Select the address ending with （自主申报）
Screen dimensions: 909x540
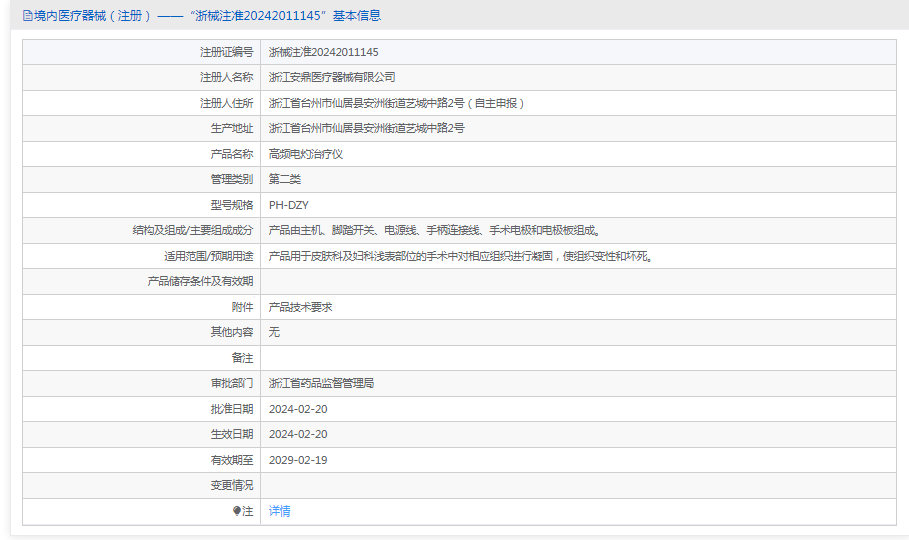pyautogui.click(x=397, y=103)
